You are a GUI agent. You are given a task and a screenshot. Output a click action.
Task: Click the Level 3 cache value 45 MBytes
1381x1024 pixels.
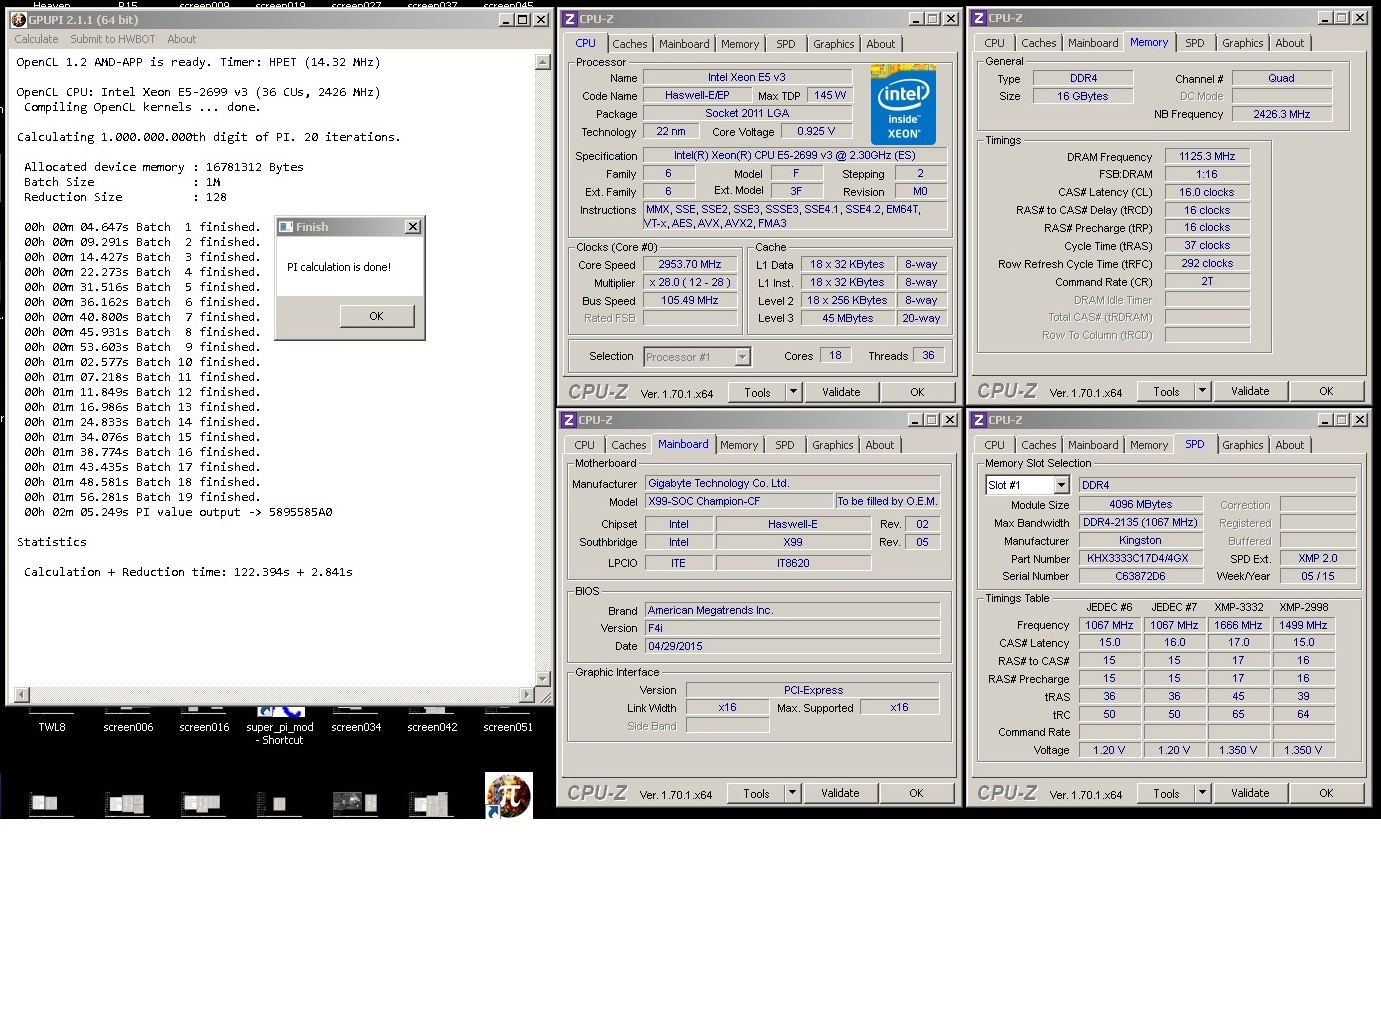(x=847, y=318)
